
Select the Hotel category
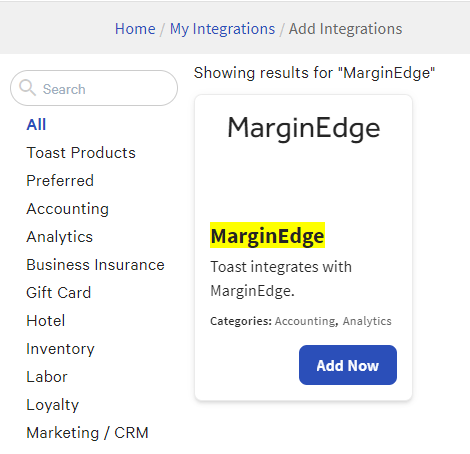[46, 321]
